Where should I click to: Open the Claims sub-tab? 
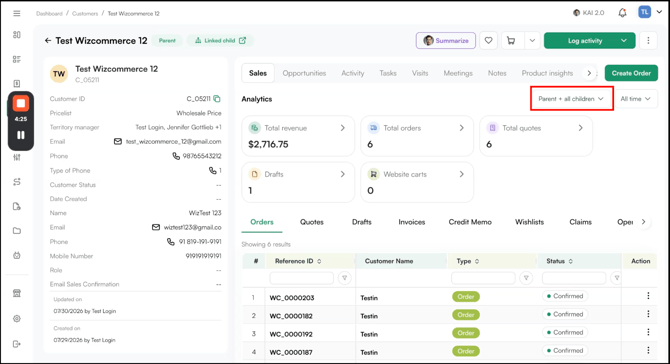pos(580,222)
